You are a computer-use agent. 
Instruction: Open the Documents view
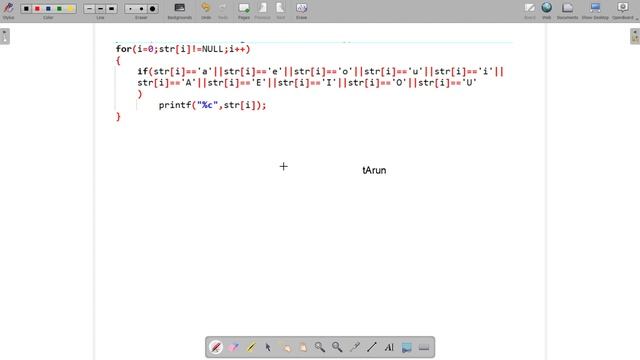click(x=567, y=10)
